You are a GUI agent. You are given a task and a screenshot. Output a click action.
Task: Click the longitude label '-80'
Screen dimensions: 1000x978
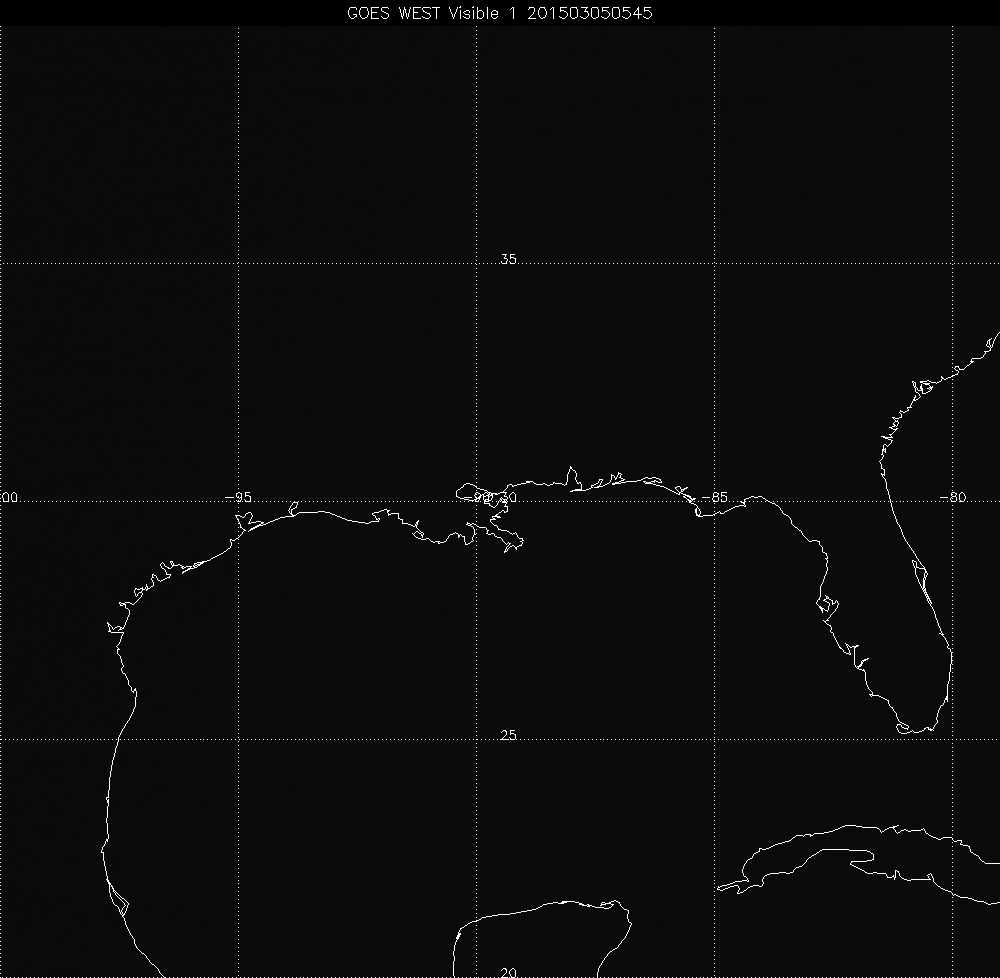click(953, 497)
